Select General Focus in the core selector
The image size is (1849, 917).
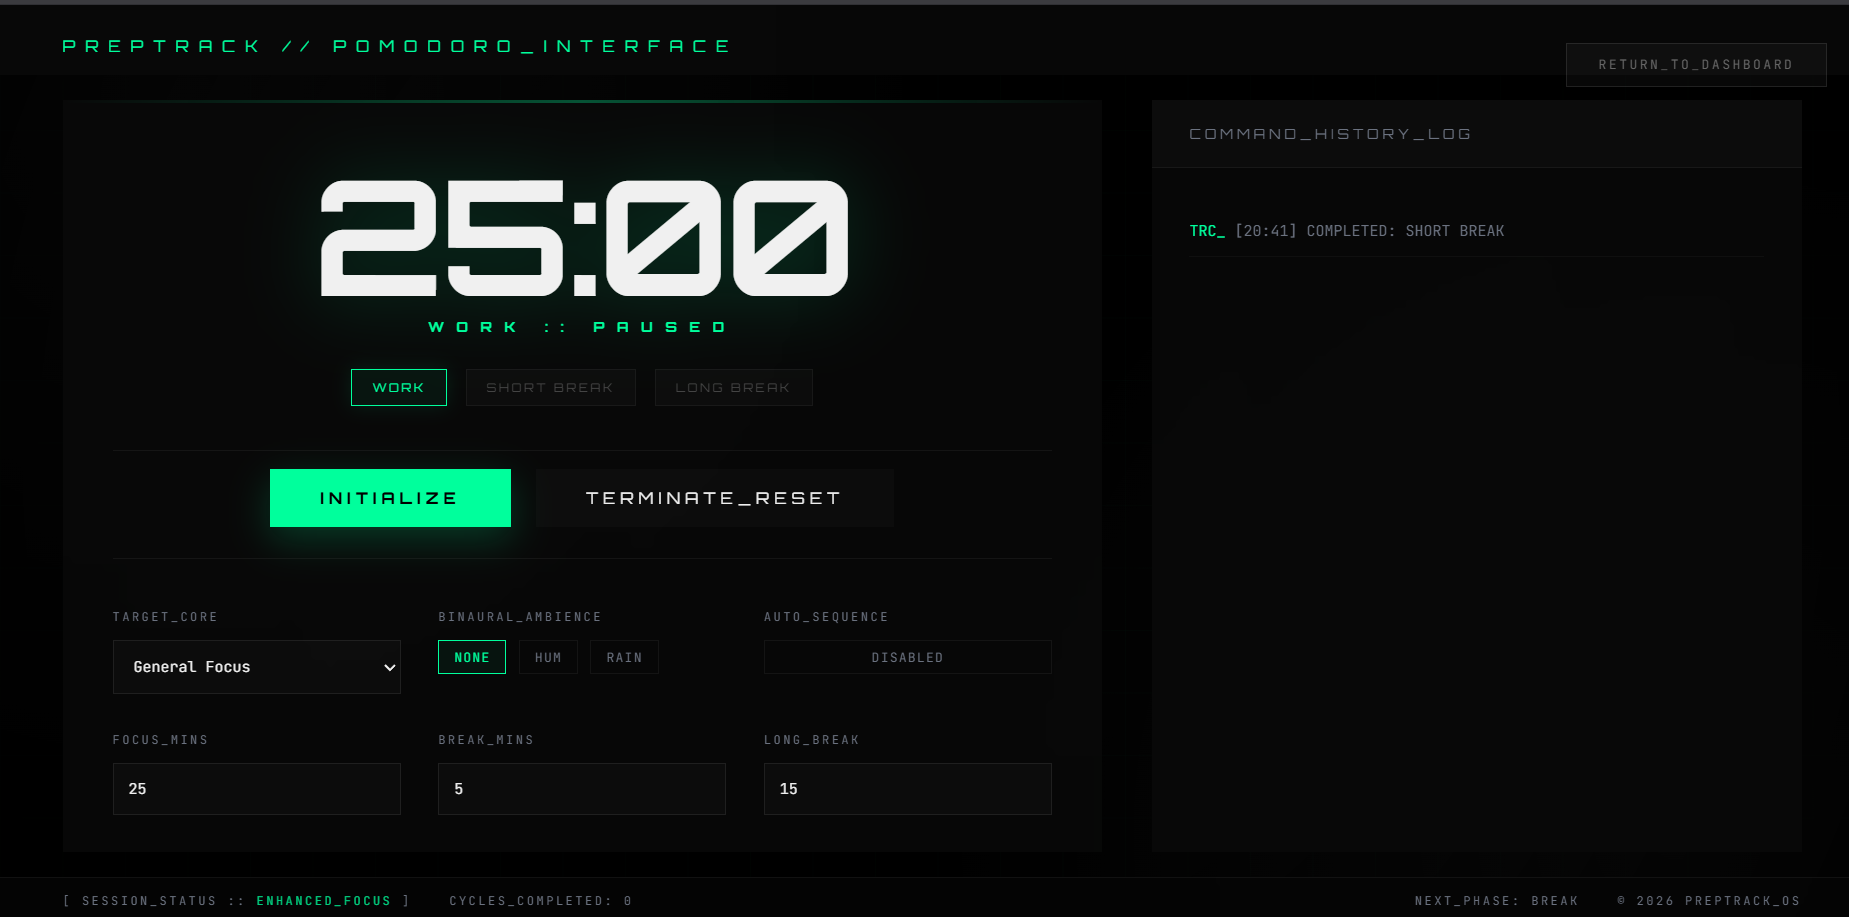pyautogui.click(x=256, y=667)
